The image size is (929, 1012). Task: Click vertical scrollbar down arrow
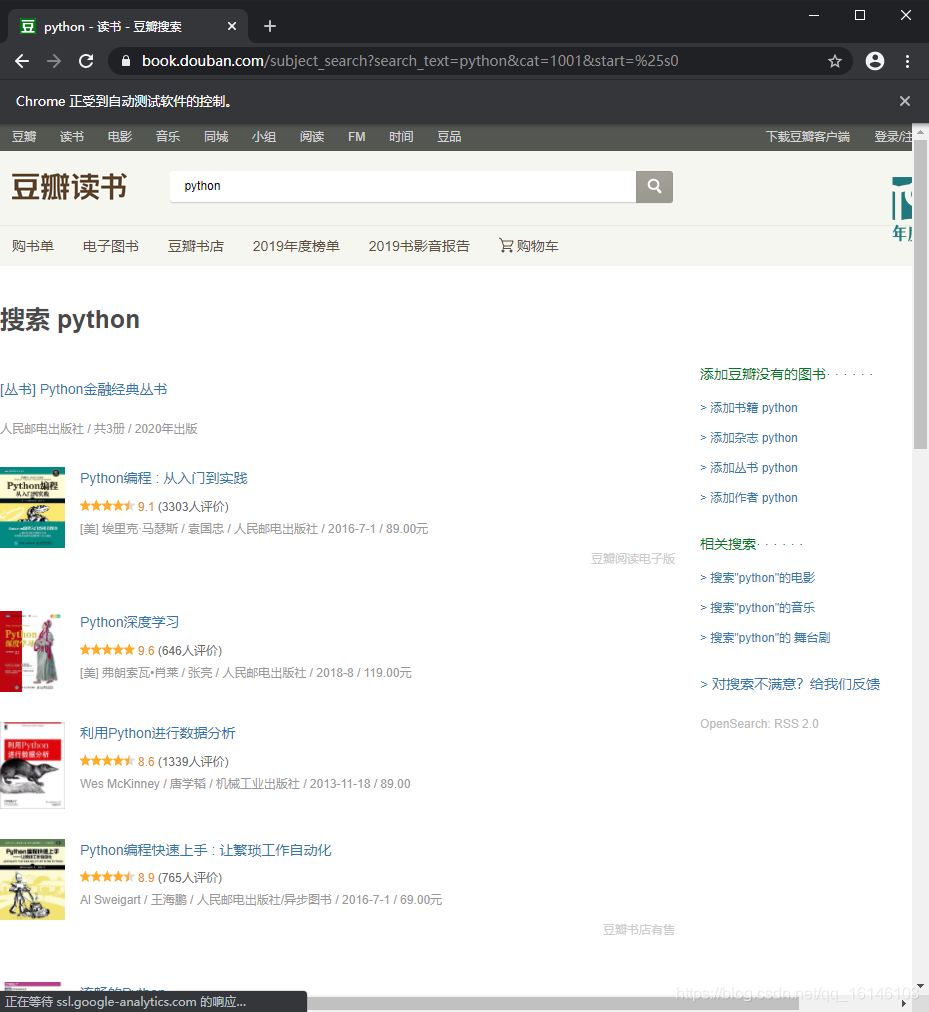click(x=920, y=986)
